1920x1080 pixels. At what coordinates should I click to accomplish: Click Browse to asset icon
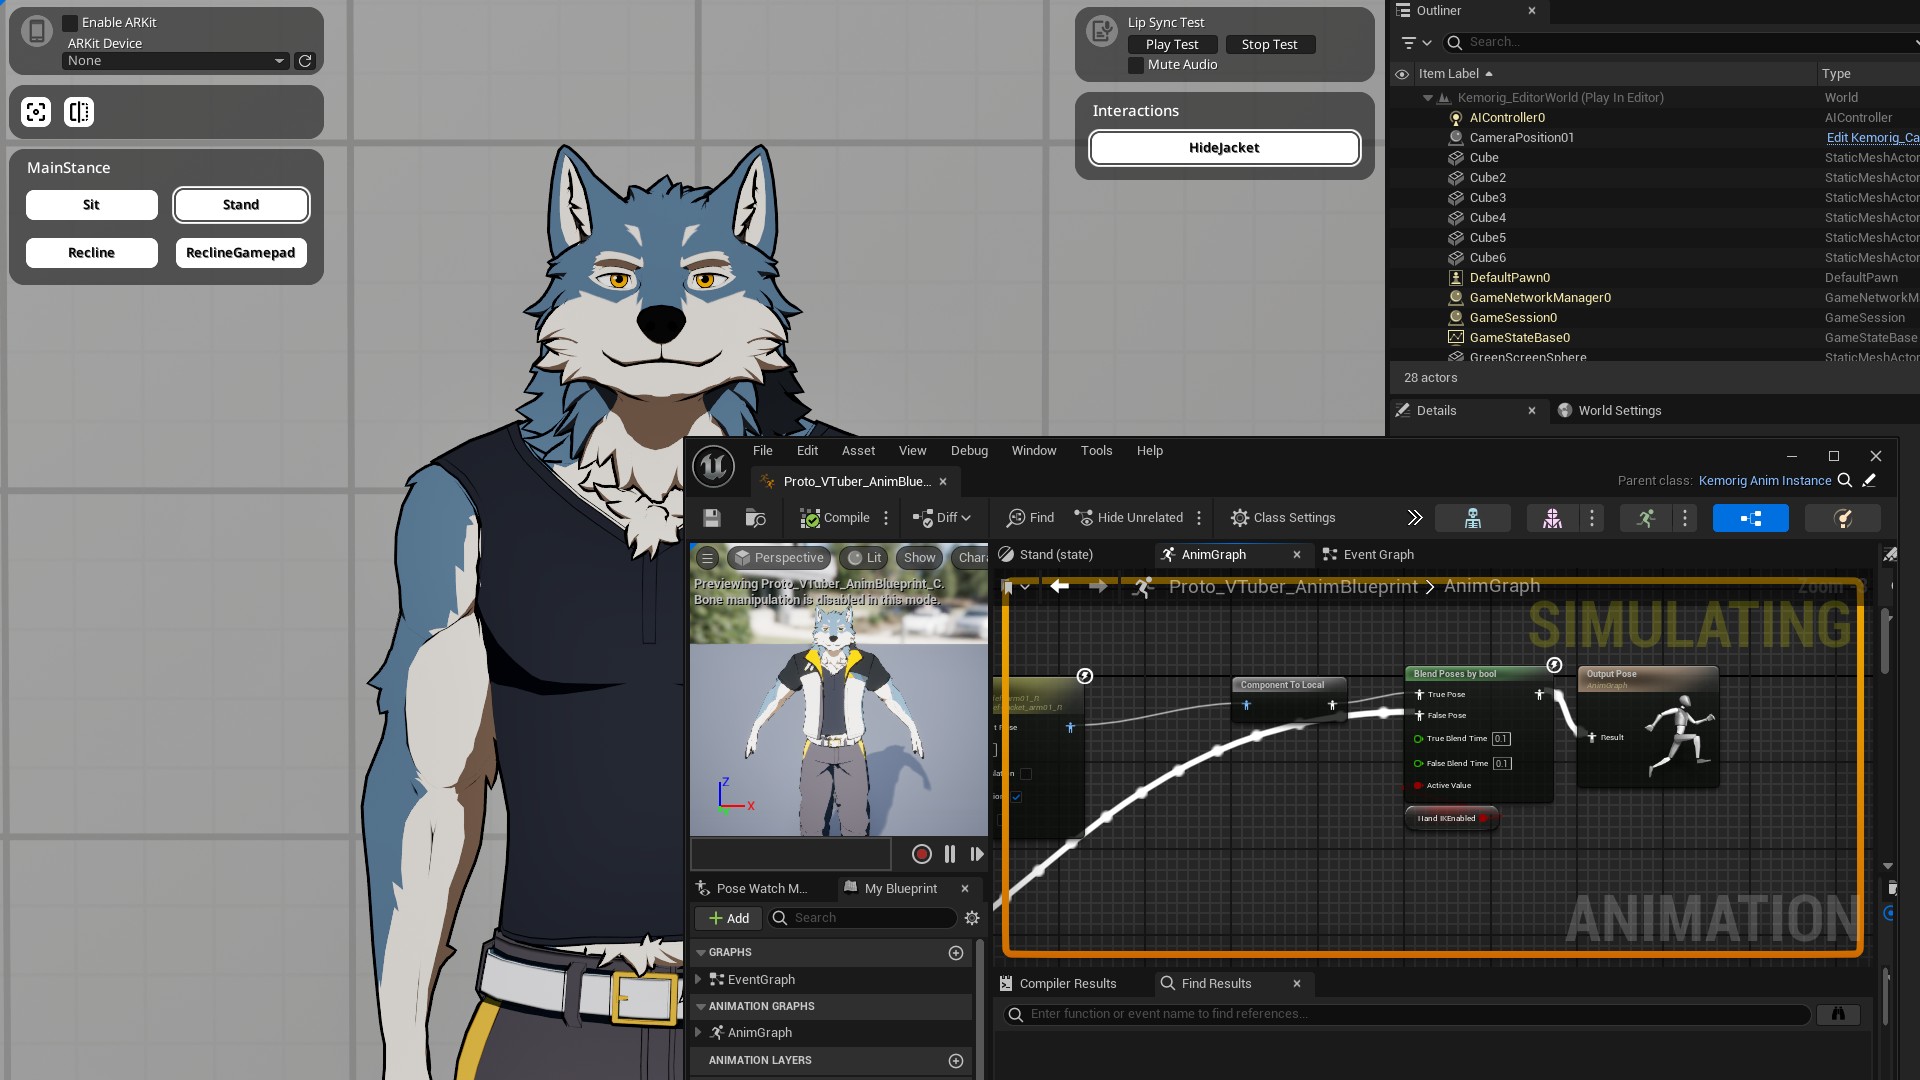755,518
